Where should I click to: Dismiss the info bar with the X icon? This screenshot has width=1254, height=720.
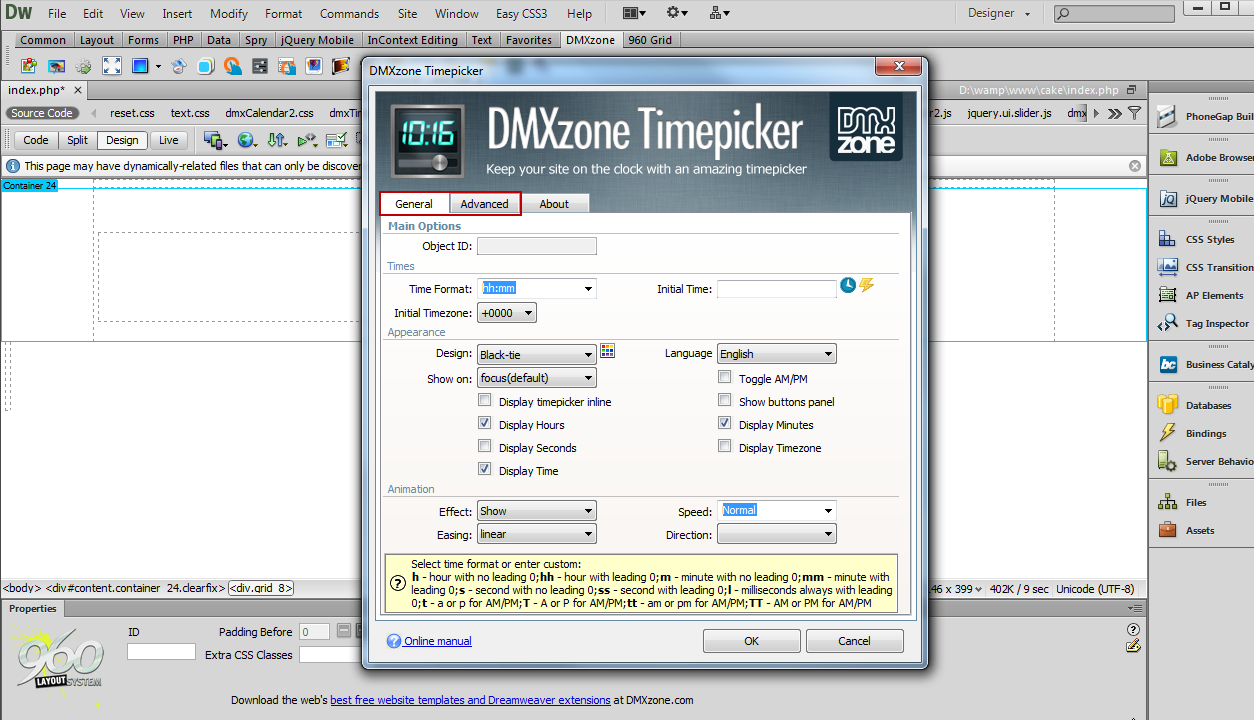coord(1135,166)
